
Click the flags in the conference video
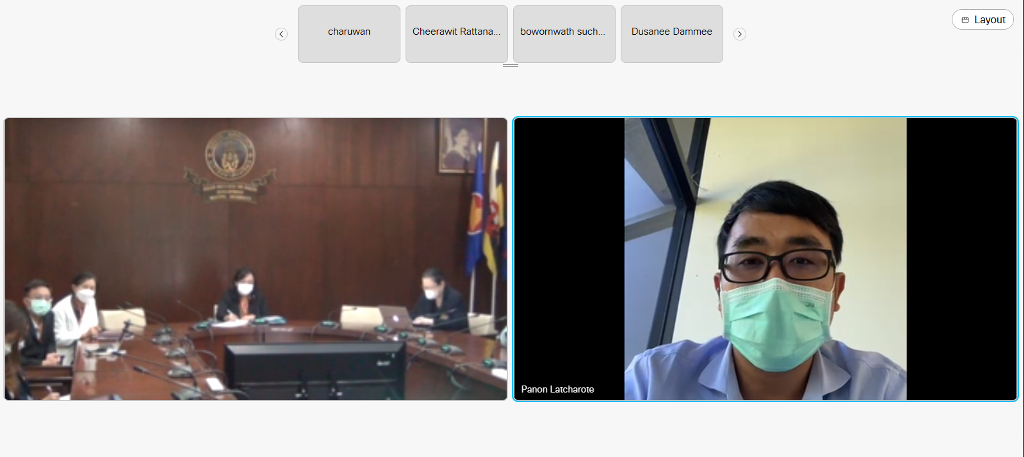pyautogui.click(x=483, y=215)
